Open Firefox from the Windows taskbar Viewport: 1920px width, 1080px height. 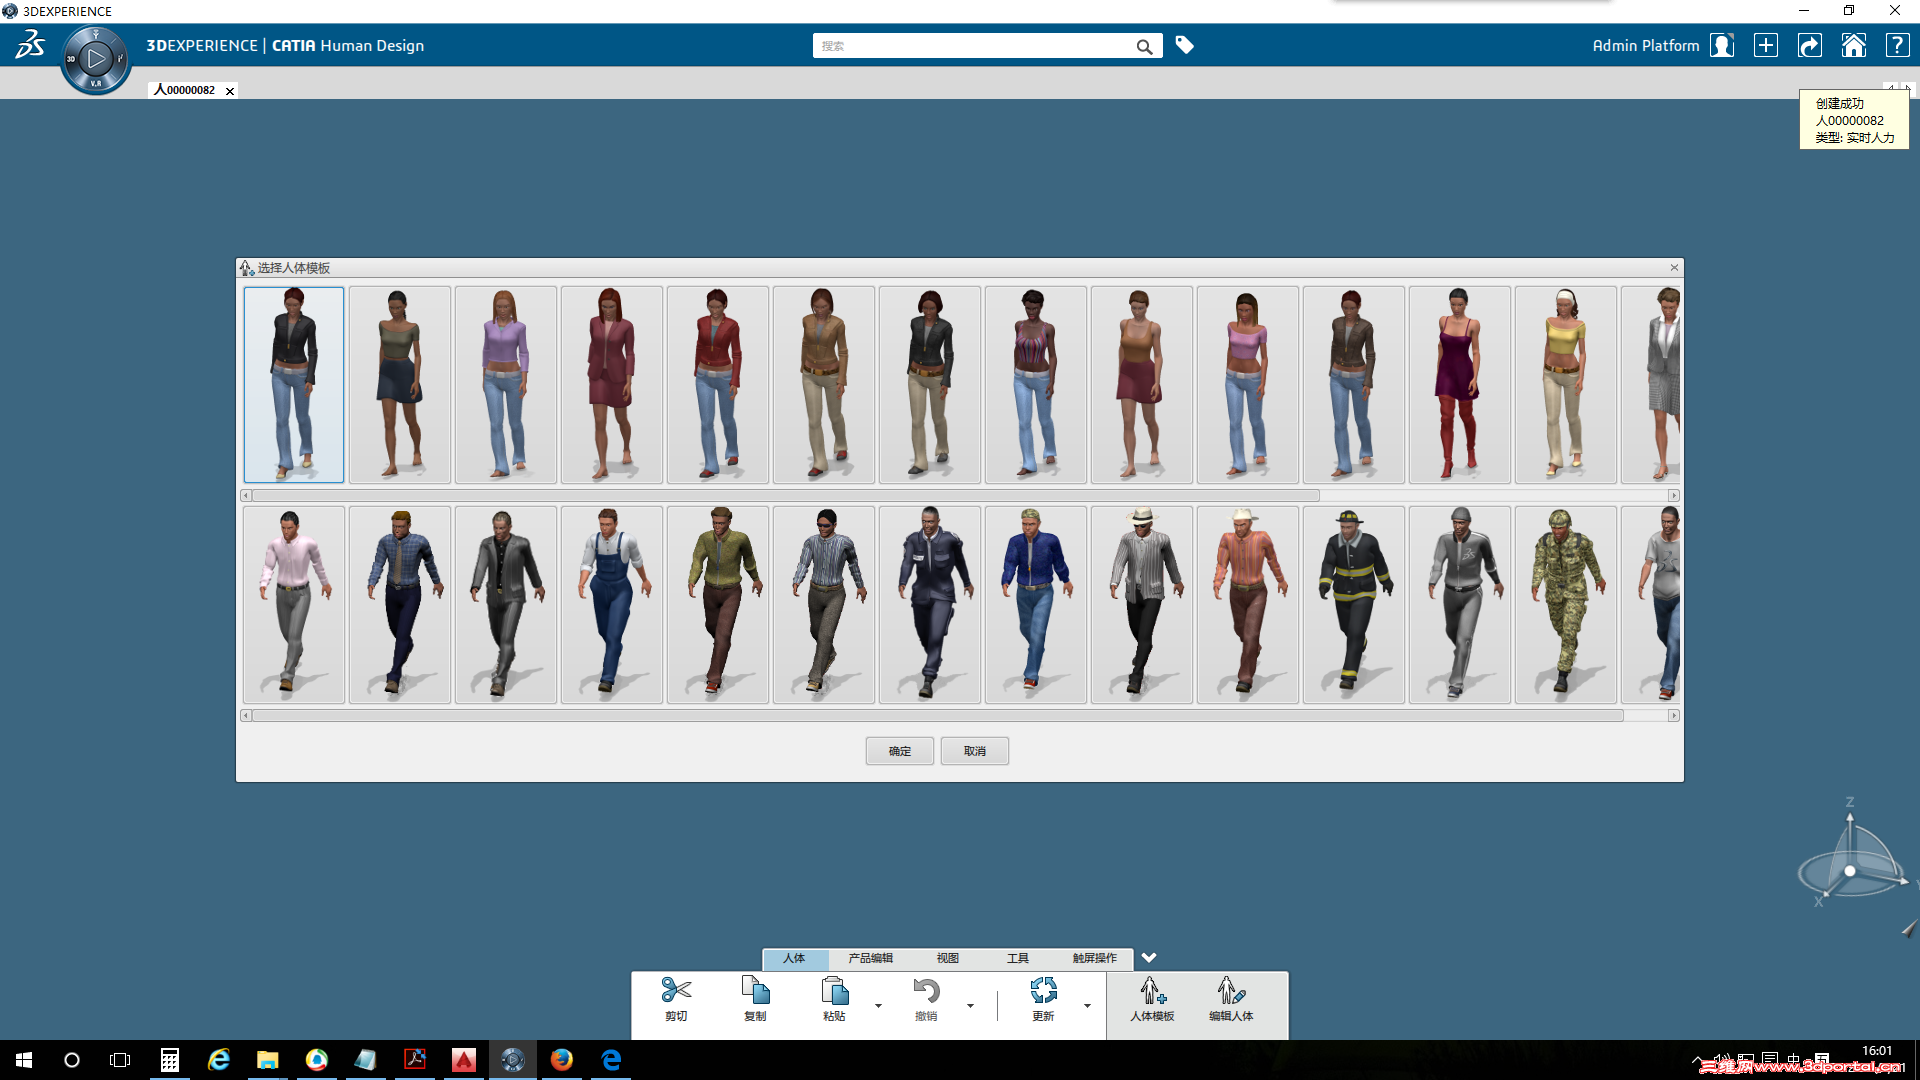point(562,1060)
